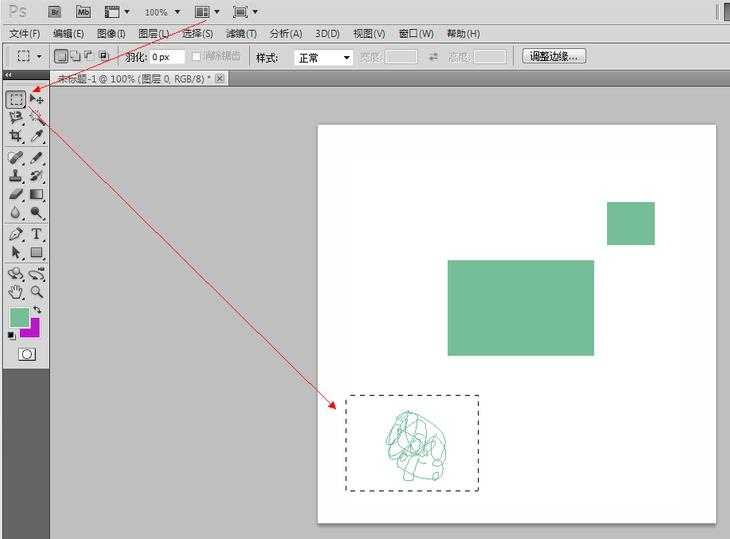This screenshot has width=730, height=539.
Task: Choose the 'Add to selection' mode button
Action: 75,57
